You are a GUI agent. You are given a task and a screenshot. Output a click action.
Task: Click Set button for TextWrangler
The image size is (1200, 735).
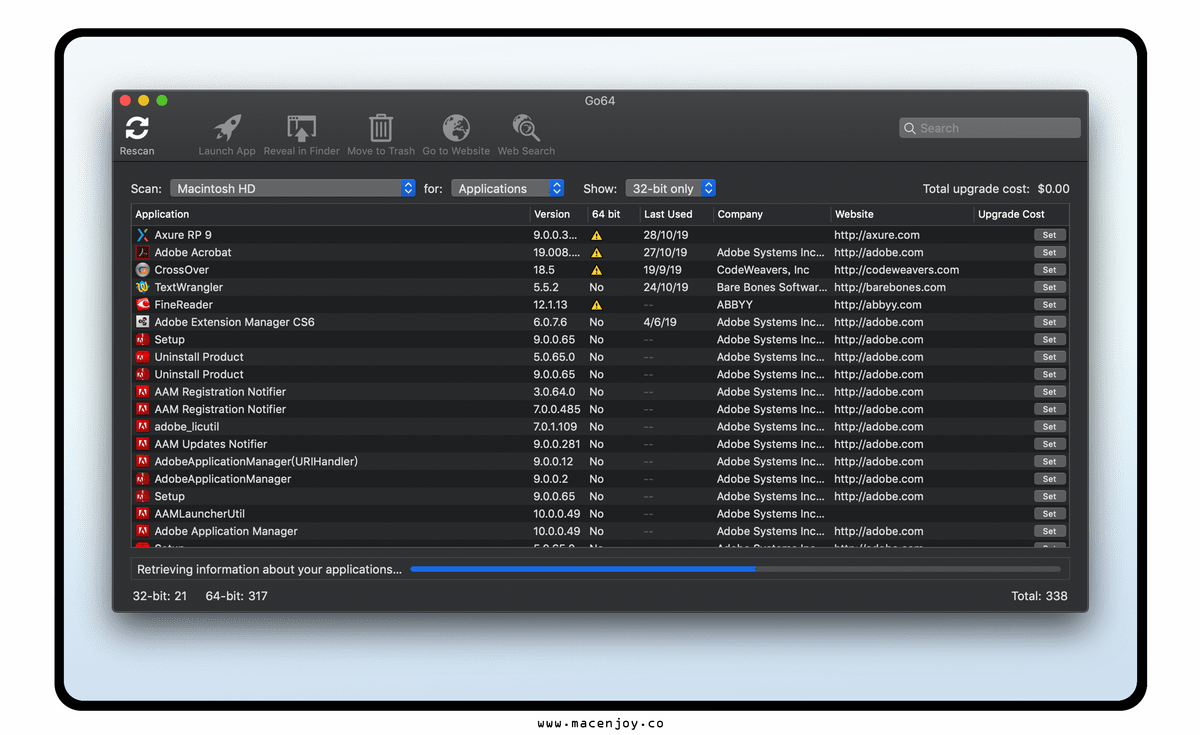1050,287
